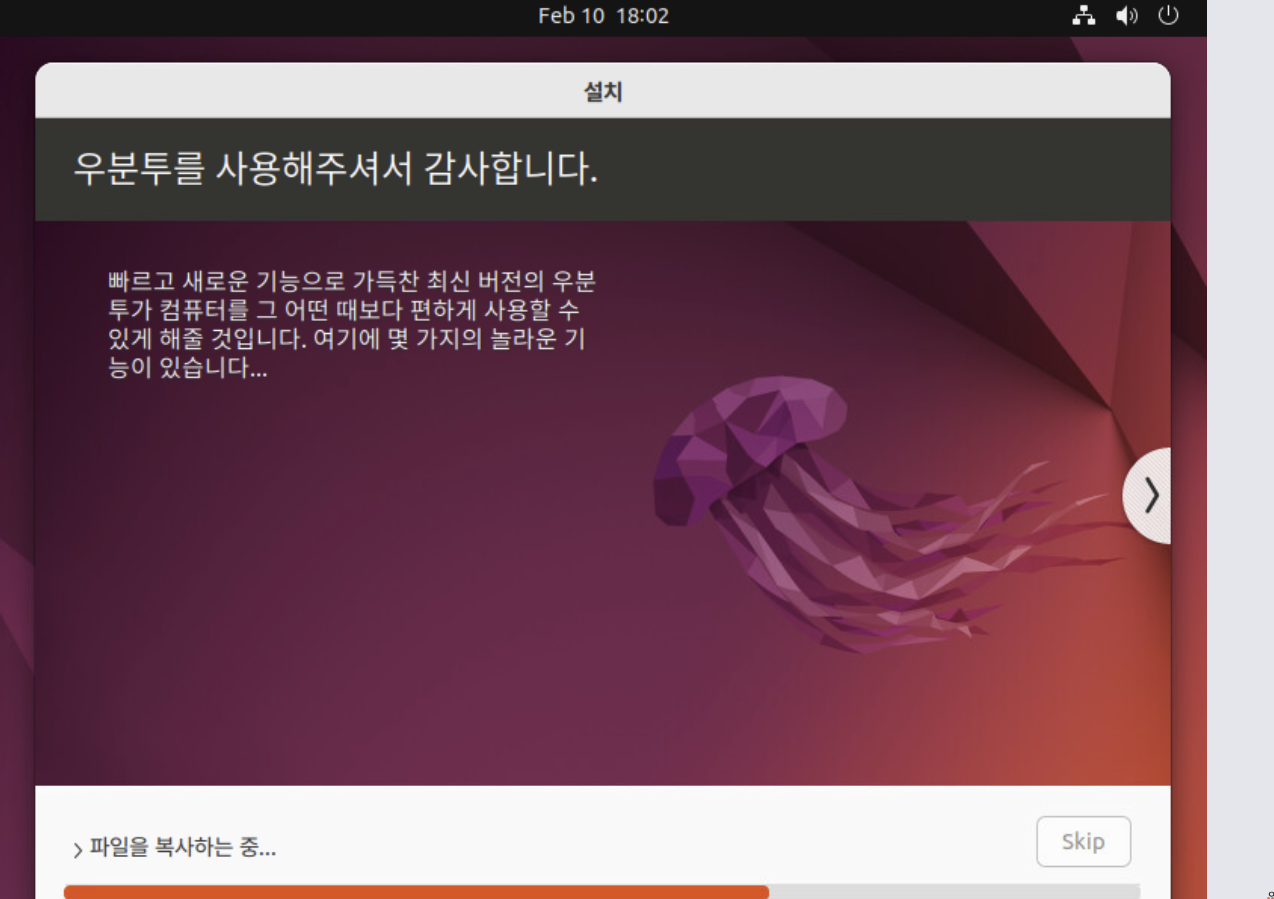Viewport: 1274px width, 899px height.
Task: Open the power icon in top bar
Action: [x=1168, y=16]
